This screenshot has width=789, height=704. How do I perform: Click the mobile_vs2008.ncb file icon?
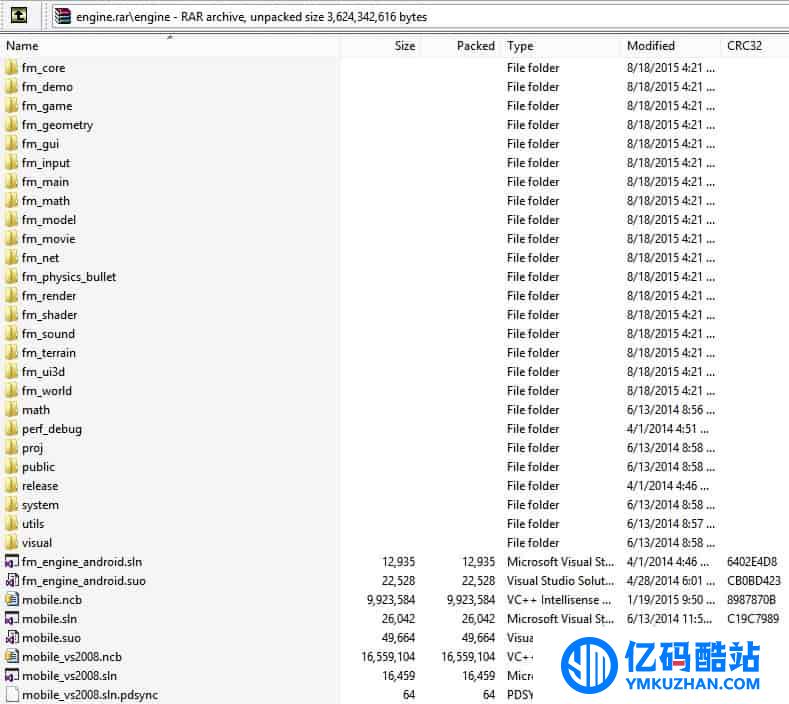(x=12, y=657)
